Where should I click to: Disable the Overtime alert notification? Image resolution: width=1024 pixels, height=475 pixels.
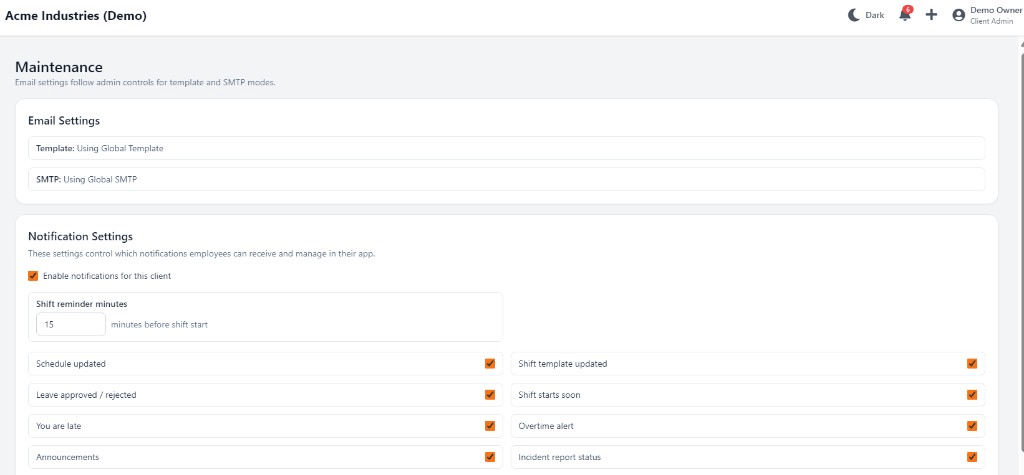972,426
